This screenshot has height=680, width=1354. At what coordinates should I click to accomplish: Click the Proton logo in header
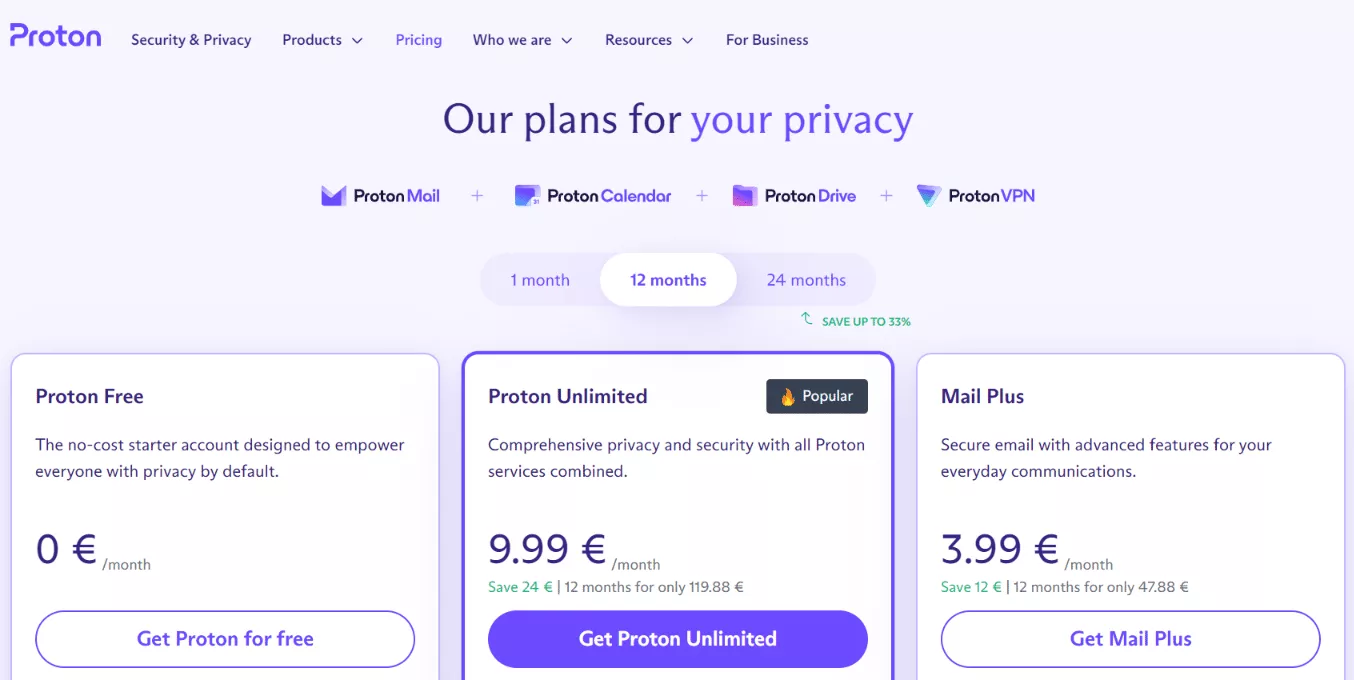point(56,37)
